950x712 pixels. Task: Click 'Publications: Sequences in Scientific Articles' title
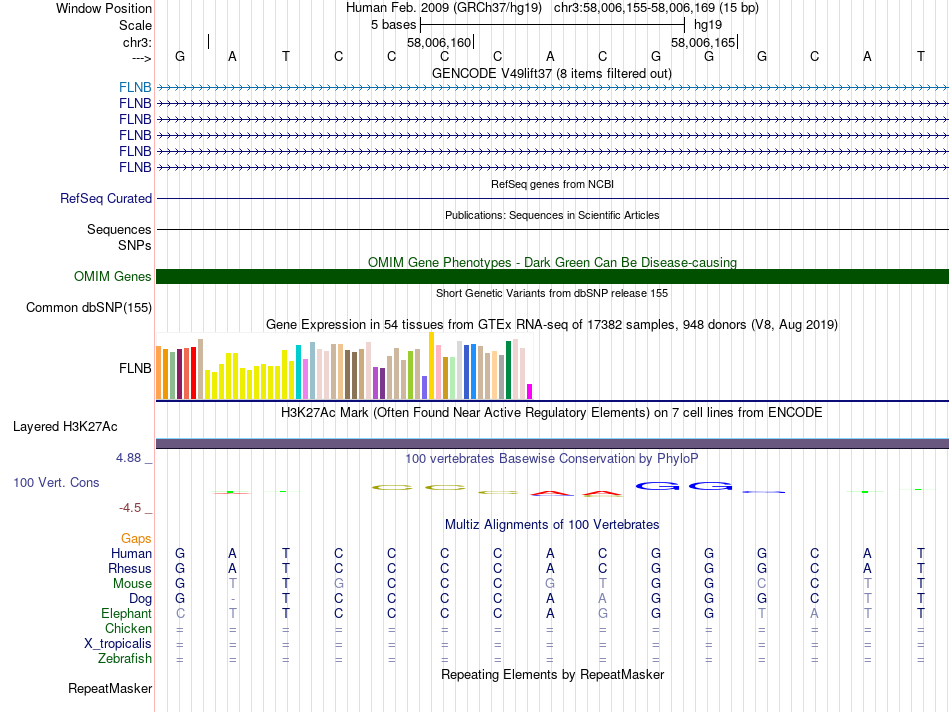[x=552, y=215]
